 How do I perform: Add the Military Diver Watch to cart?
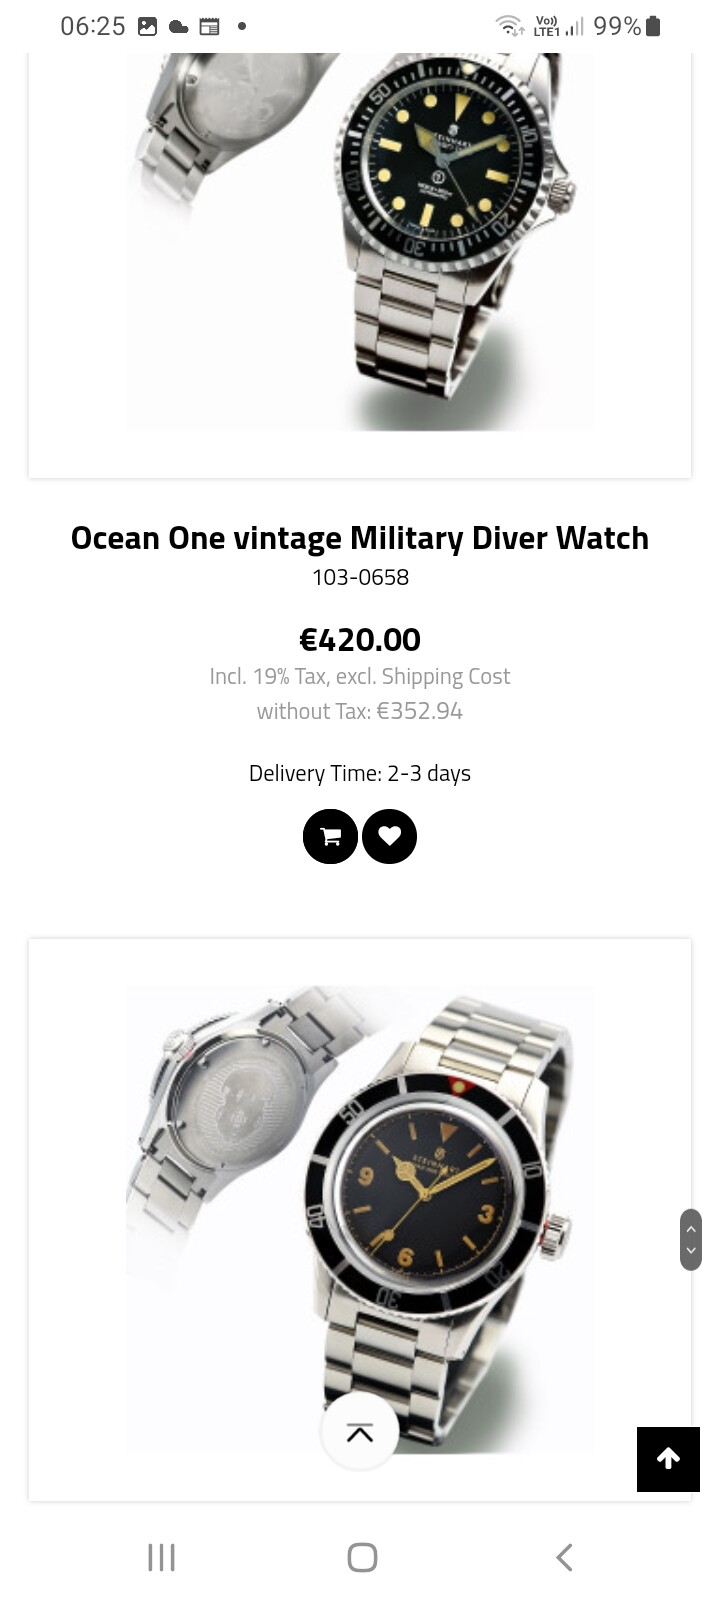tap(330, 836)
